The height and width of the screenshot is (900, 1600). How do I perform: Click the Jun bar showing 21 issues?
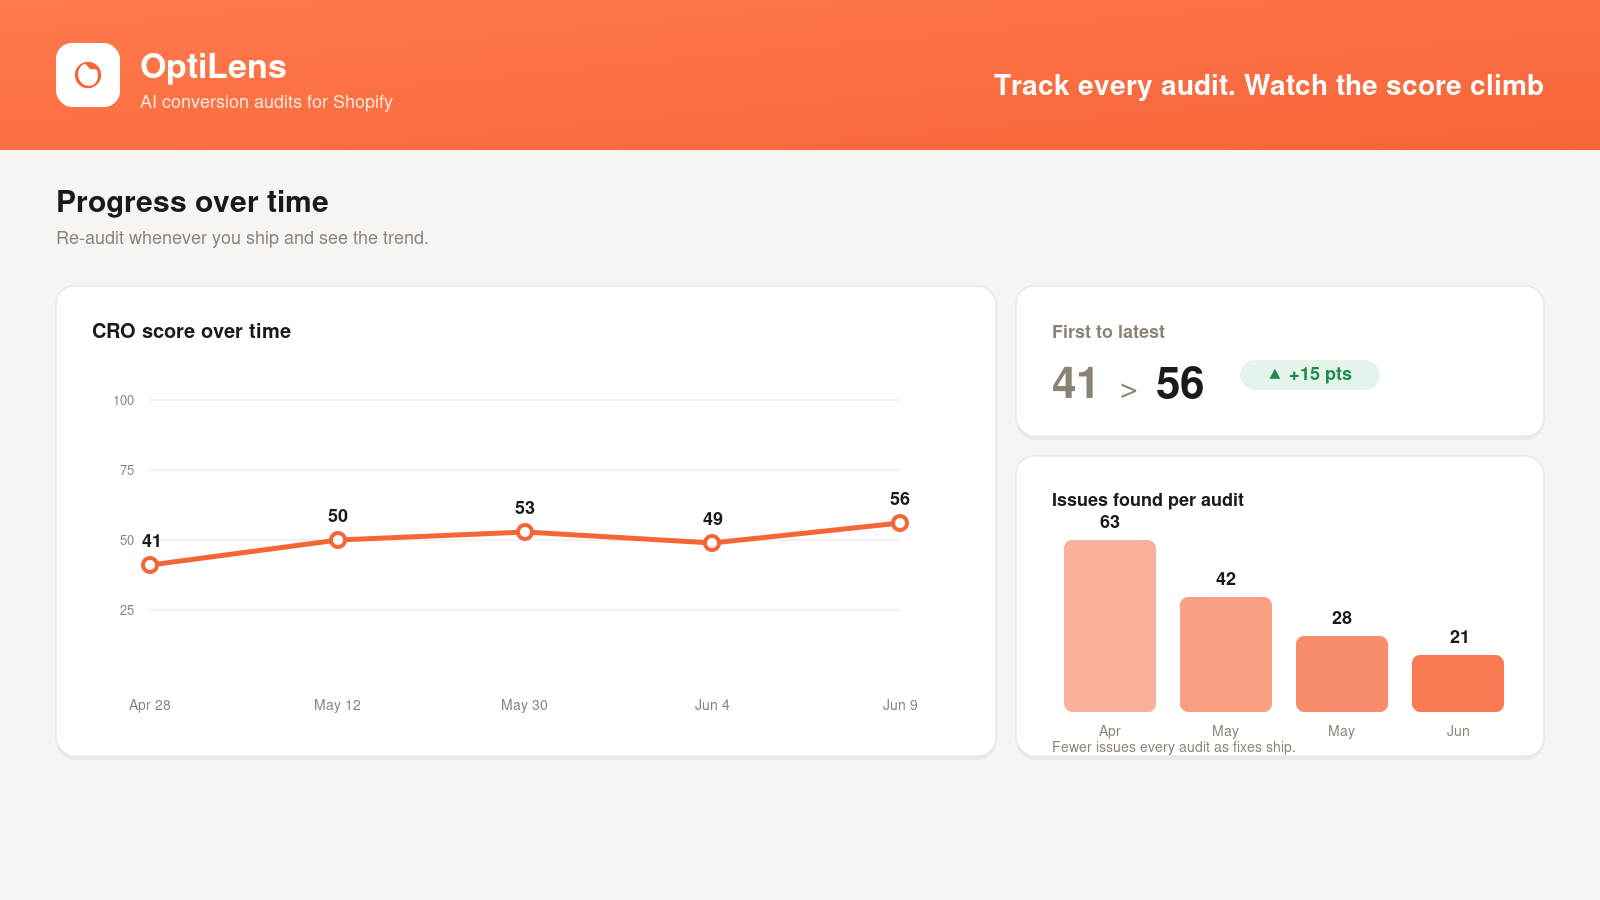1458,684
